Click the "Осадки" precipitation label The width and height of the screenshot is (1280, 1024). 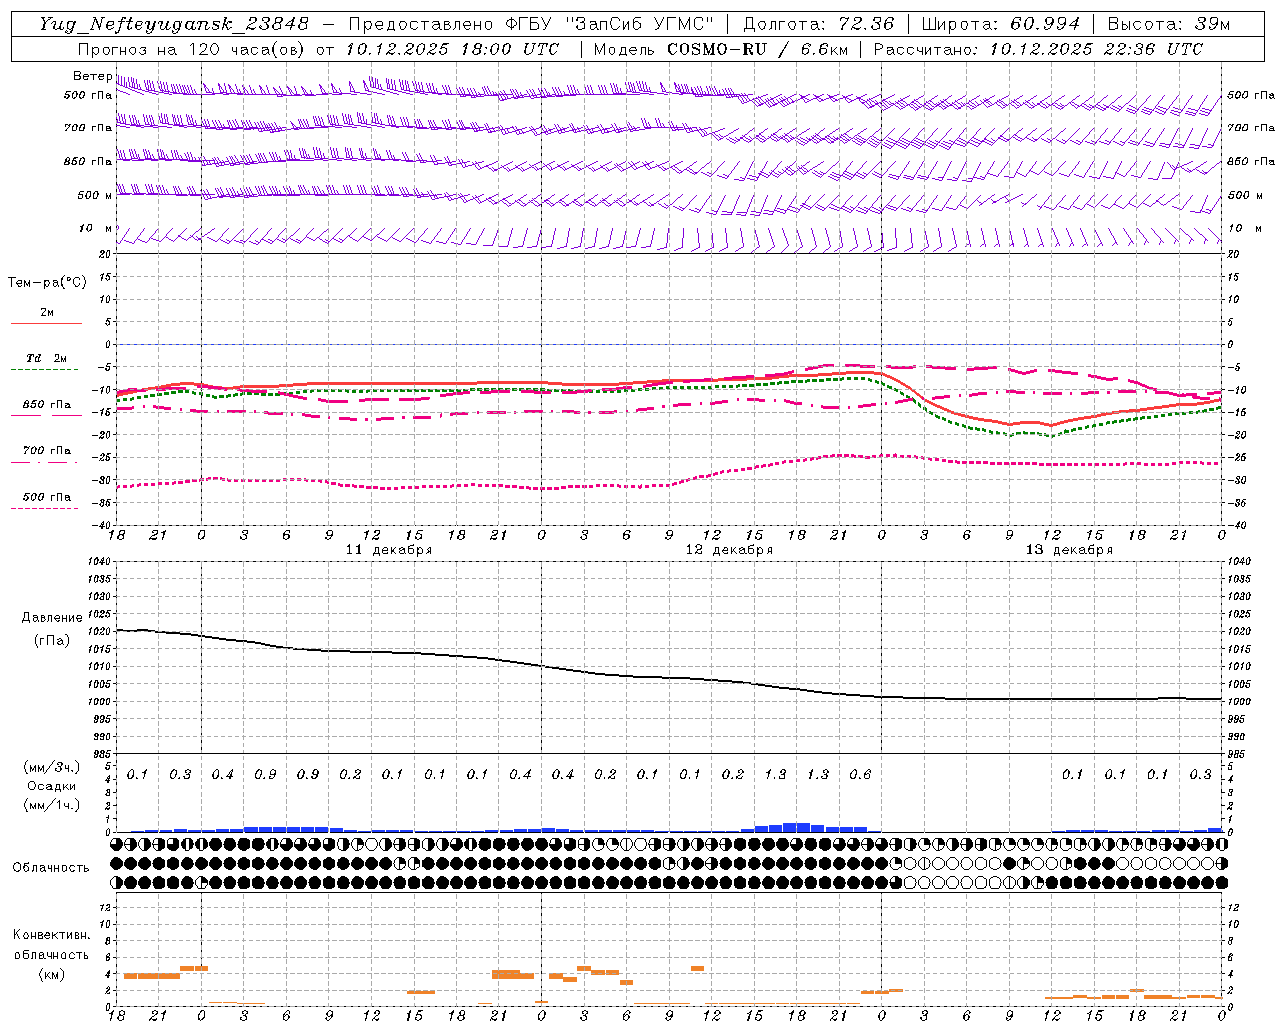pyautogui.click(x=52, y=786)
